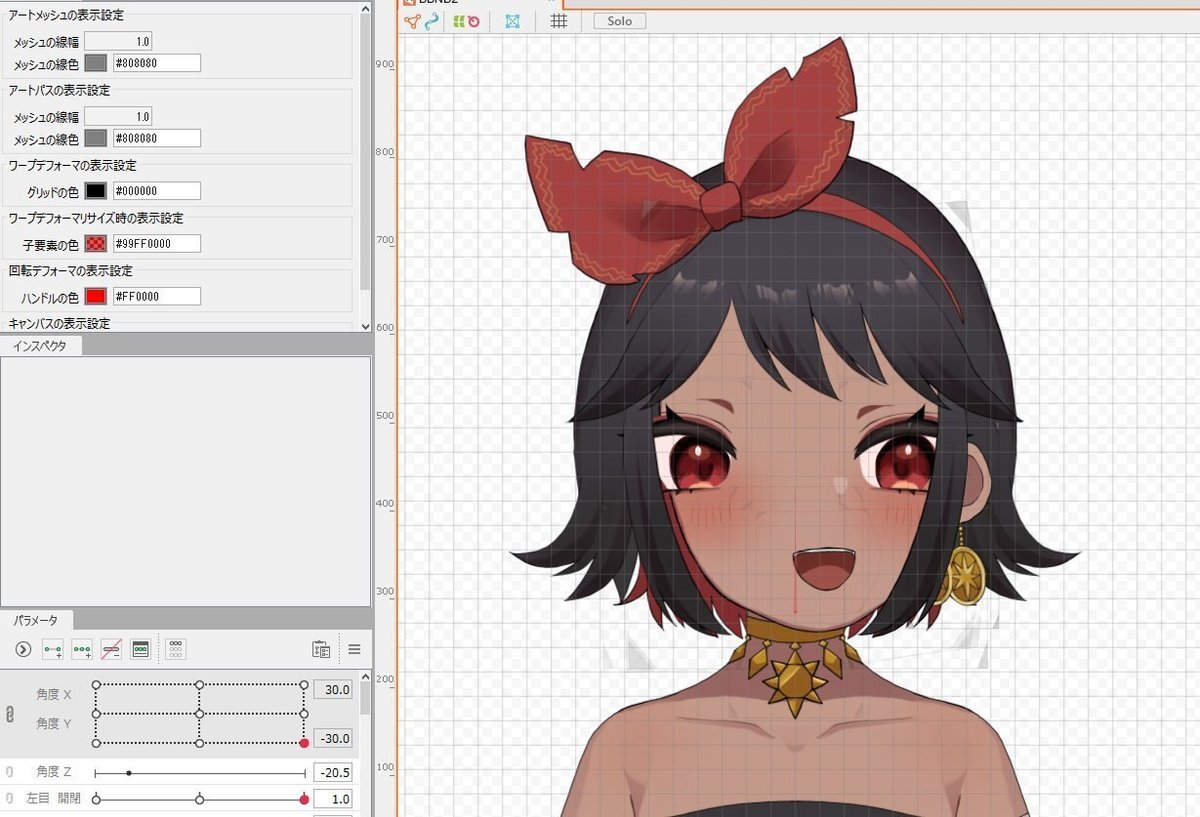Click the 角度 X parameter label

click(54, 694)
